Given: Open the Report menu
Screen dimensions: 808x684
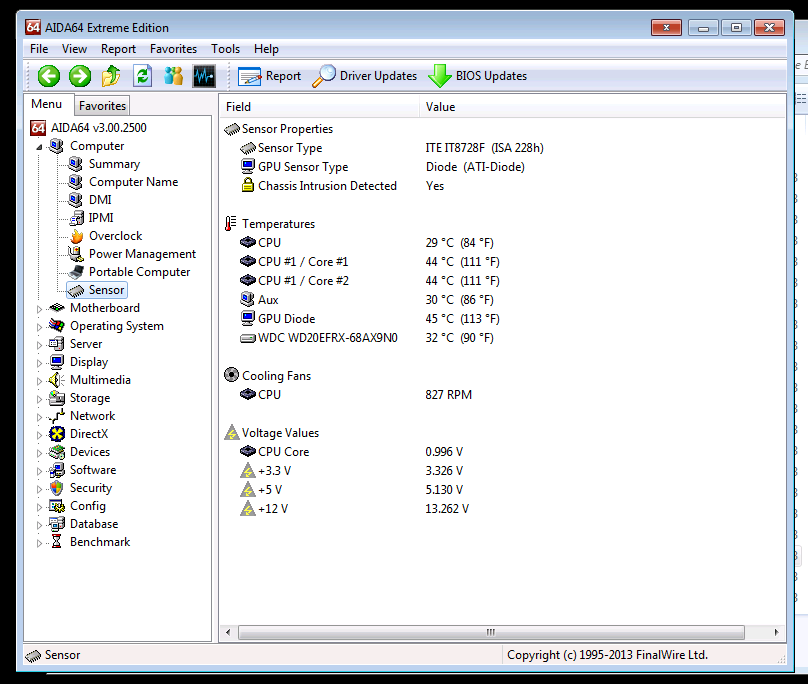Looking at the screenshot, I should (119, 49).
